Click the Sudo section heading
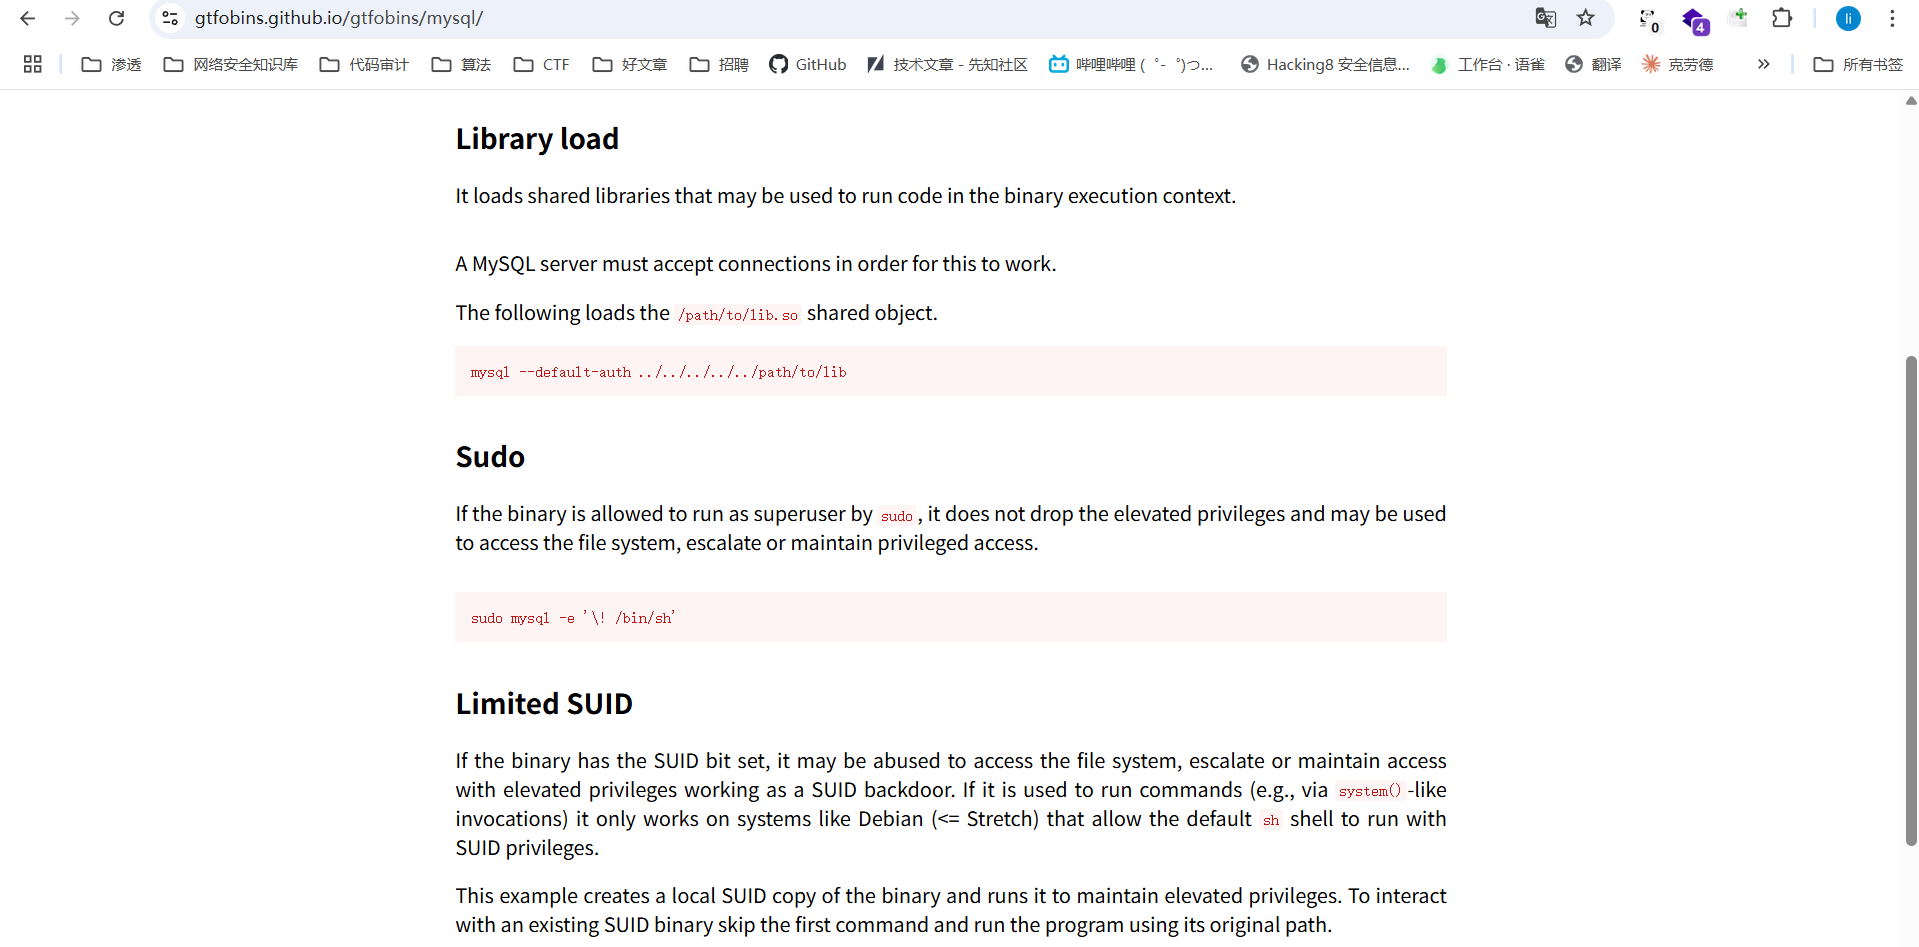The height and width of the screenshot is (947, 1919). (490, 457)
